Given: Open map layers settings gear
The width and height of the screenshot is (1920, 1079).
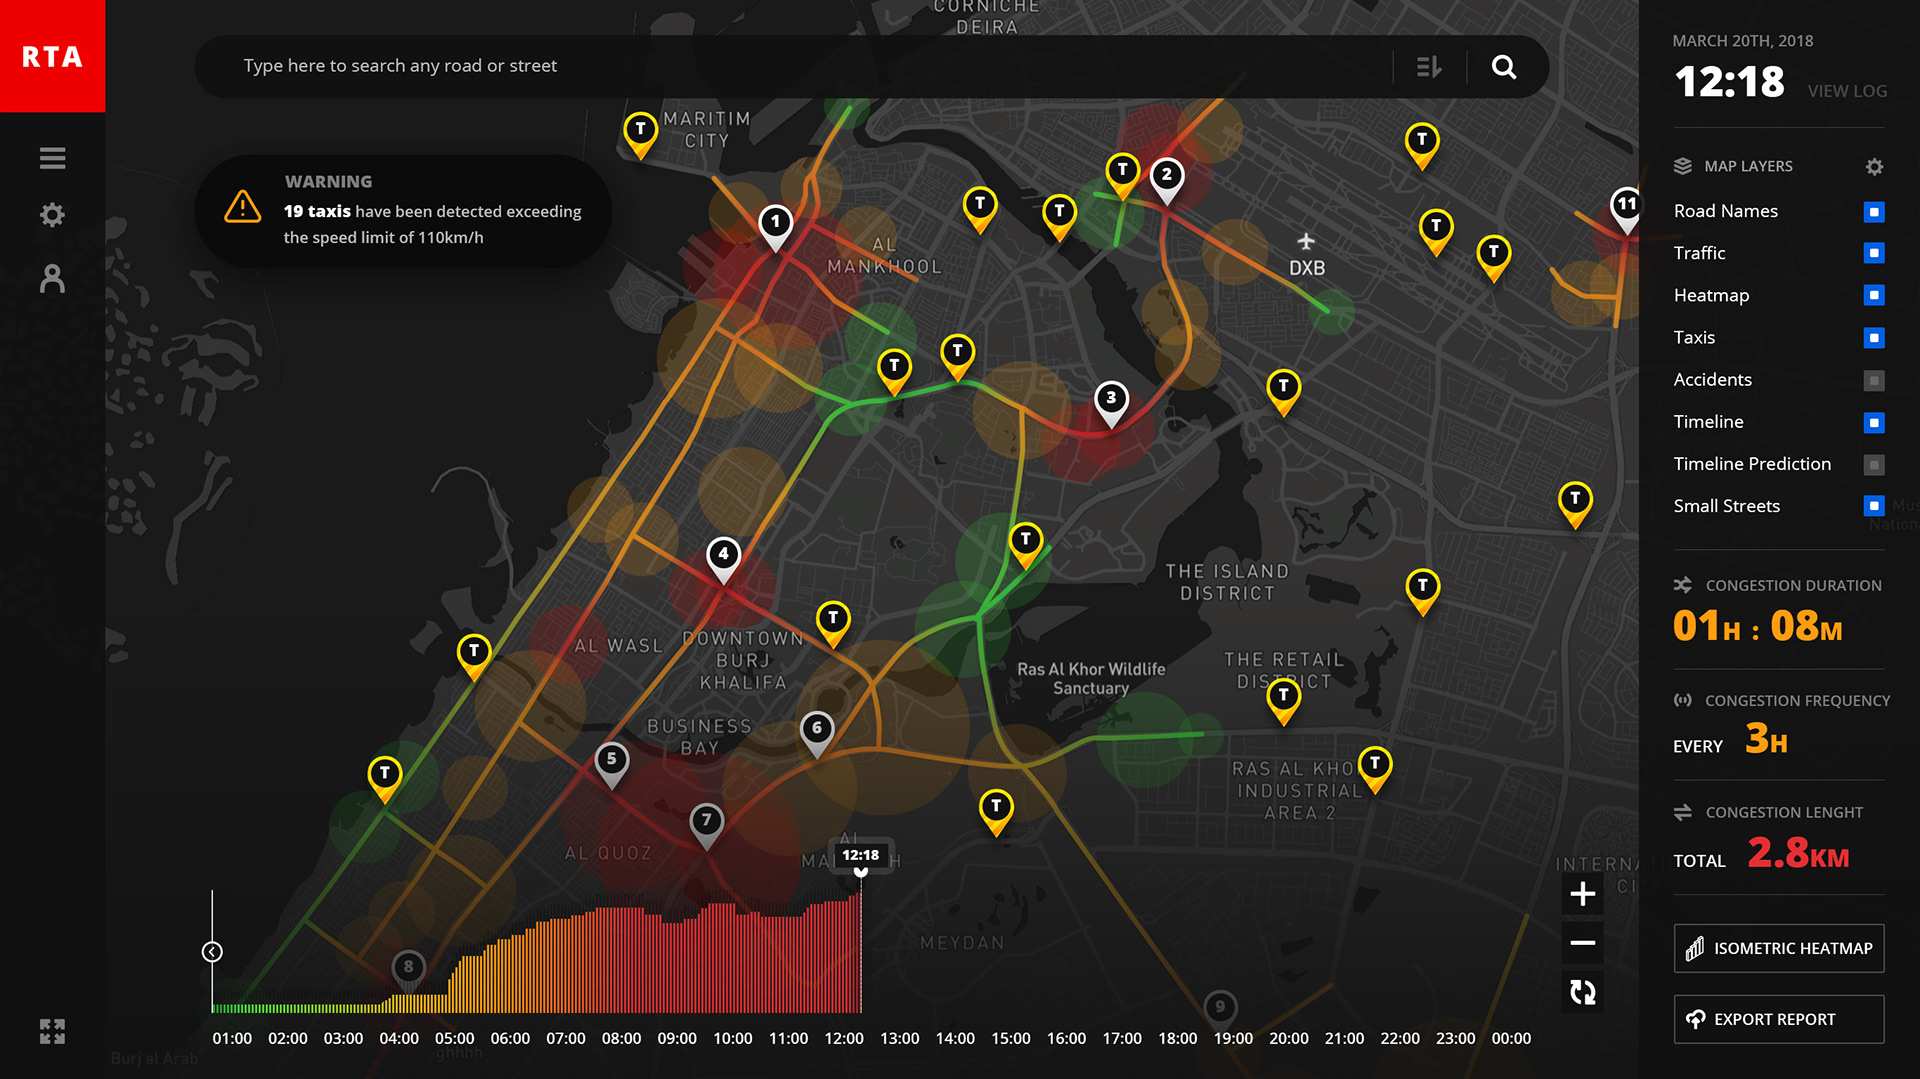Looking at the screenshot, I should [x=1875, y=167].
